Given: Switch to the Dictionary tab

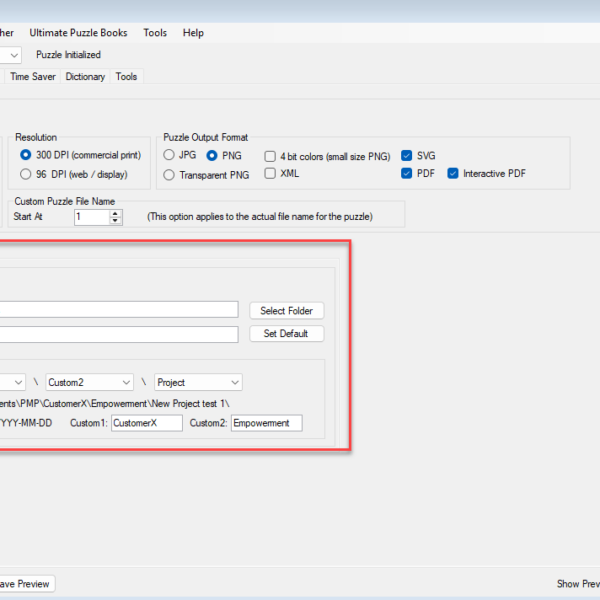Looking at the screenshot, I should click(x=85, y=77).
